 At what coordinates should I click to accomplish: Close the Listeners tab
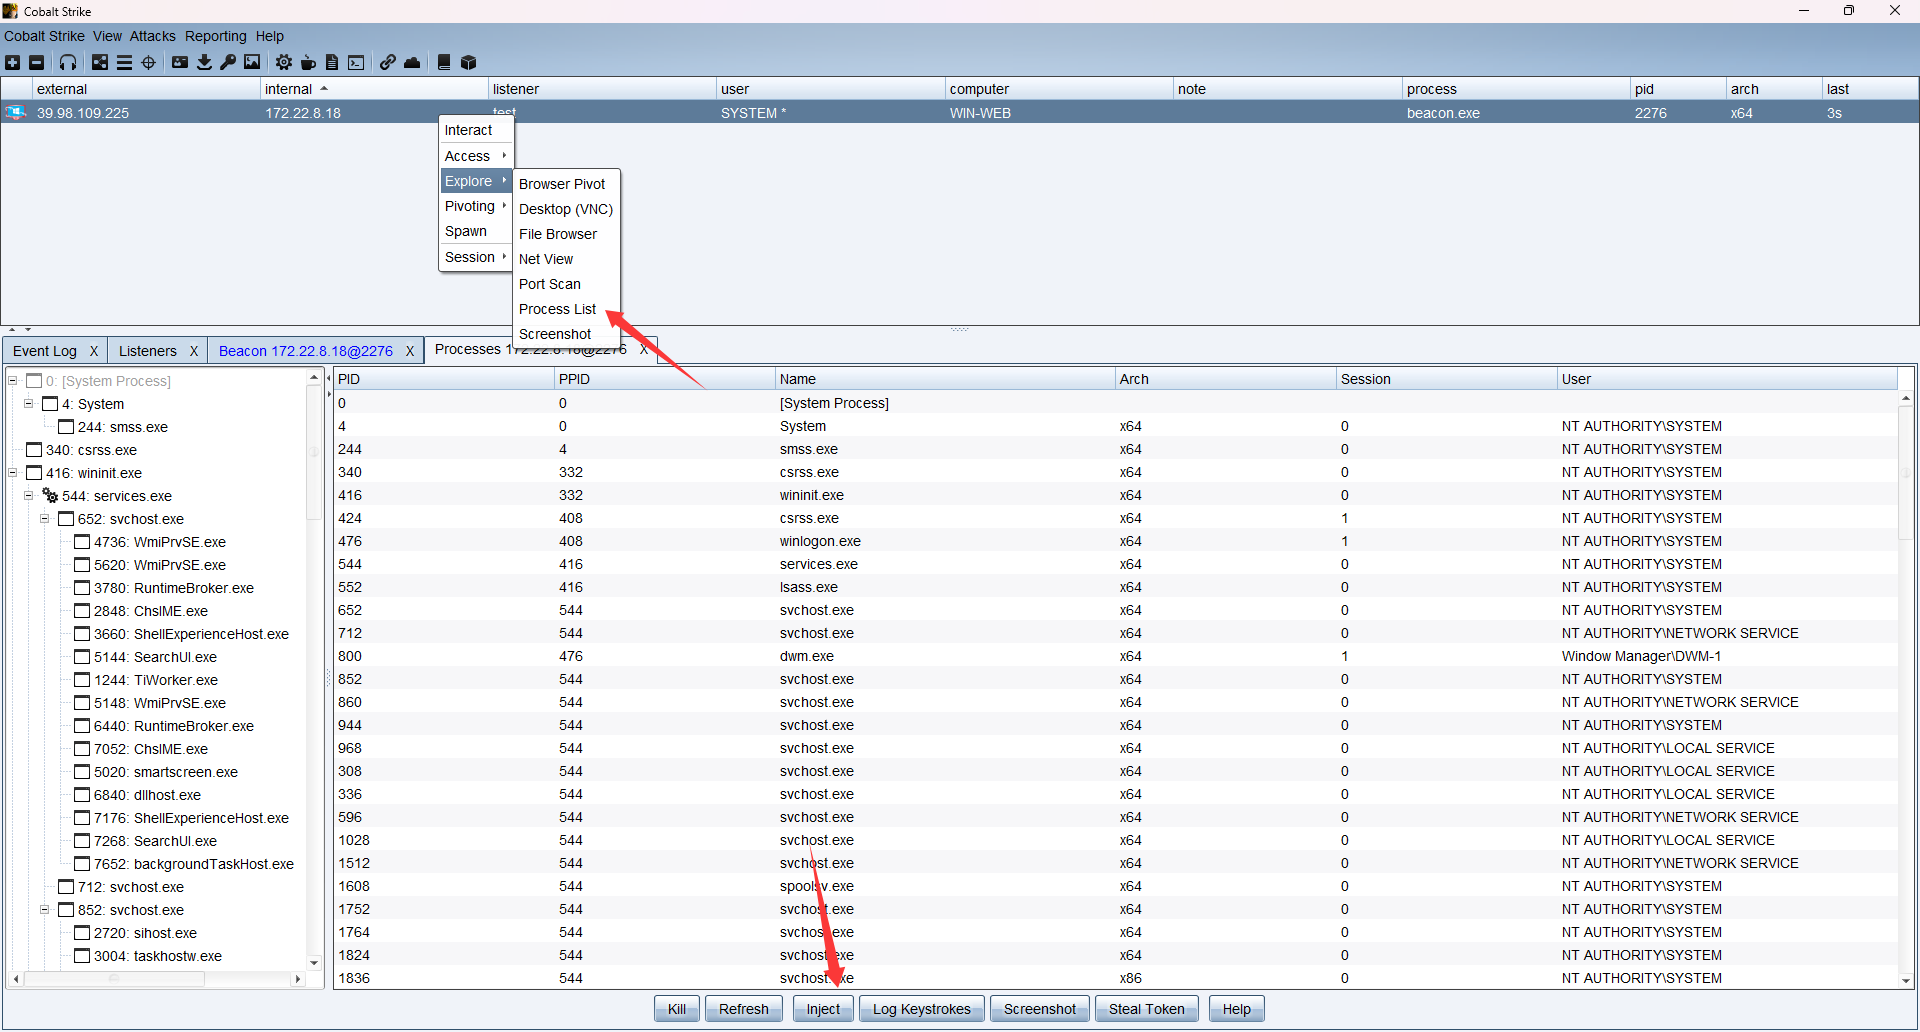click(194, 351)
